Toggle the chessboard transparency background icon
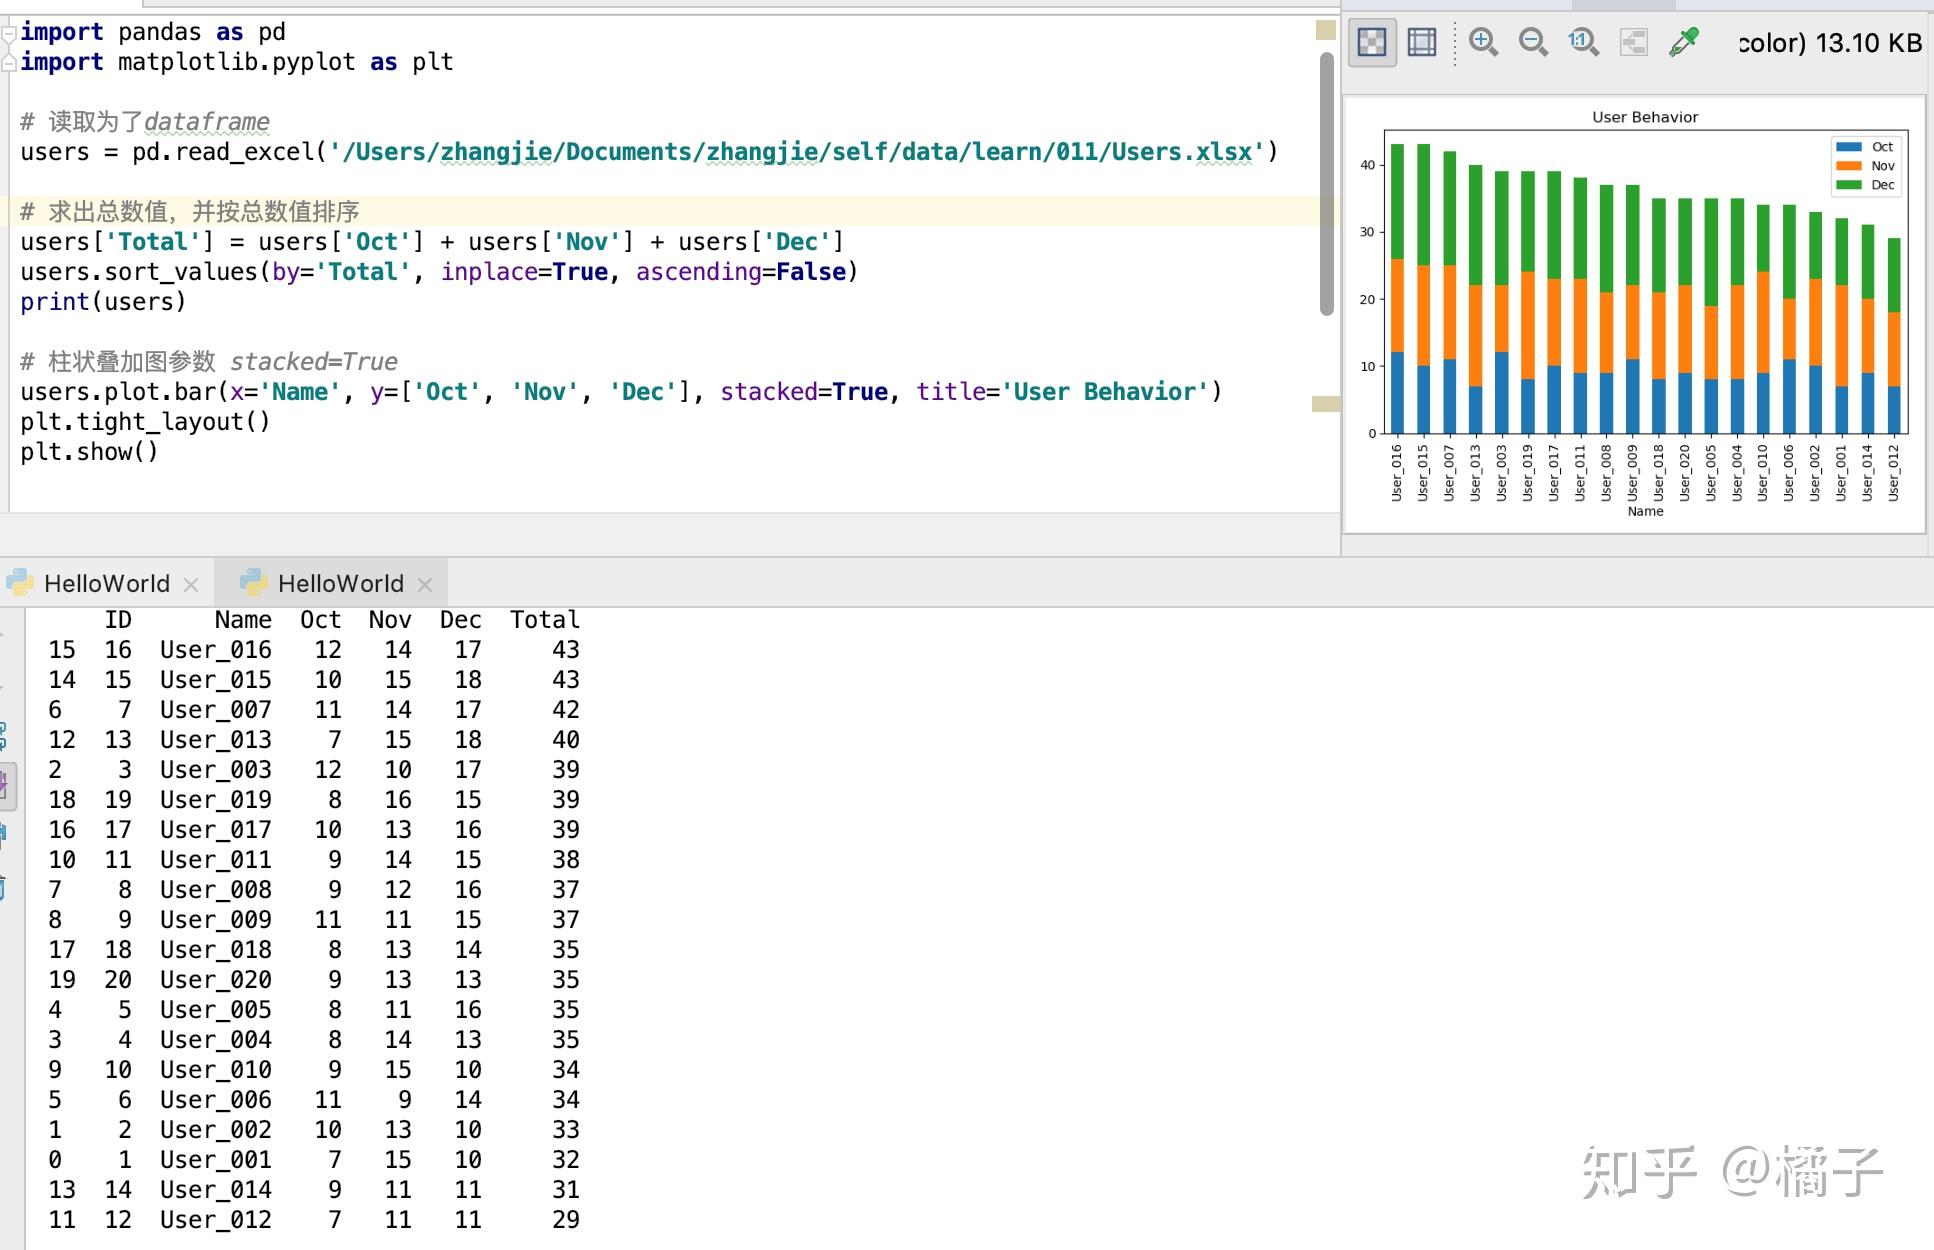The image size is (1934, 1250). click(1372, 42)
